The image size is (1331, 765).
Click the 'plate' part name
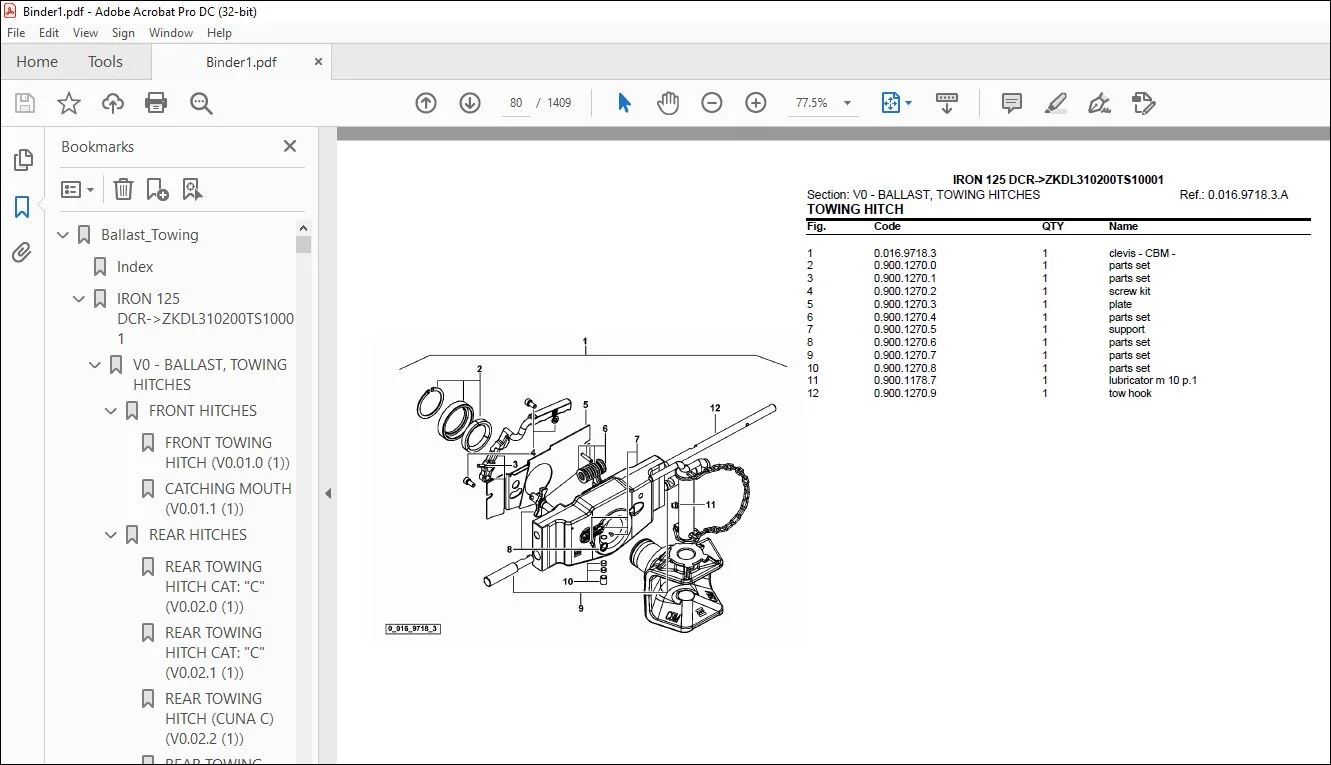(1121, 305)
